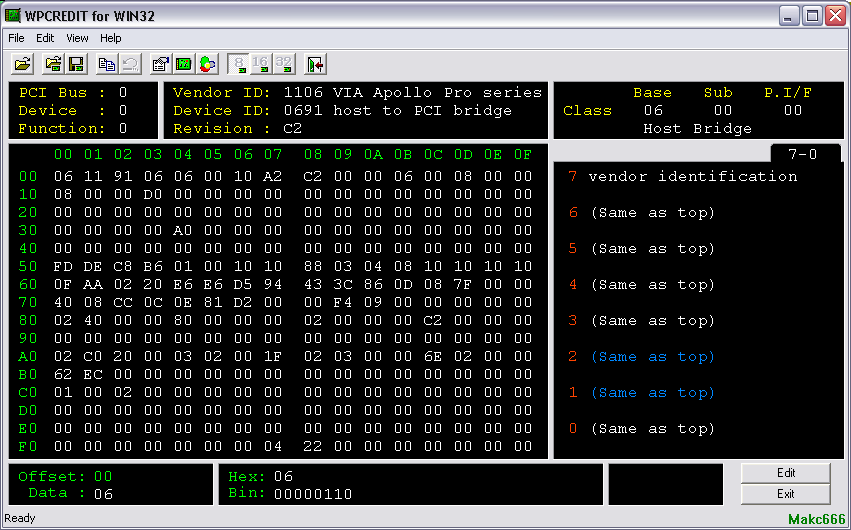The image size is (851, 530).
Task: Select hex byte D0 in row 10
Action: 153,194
